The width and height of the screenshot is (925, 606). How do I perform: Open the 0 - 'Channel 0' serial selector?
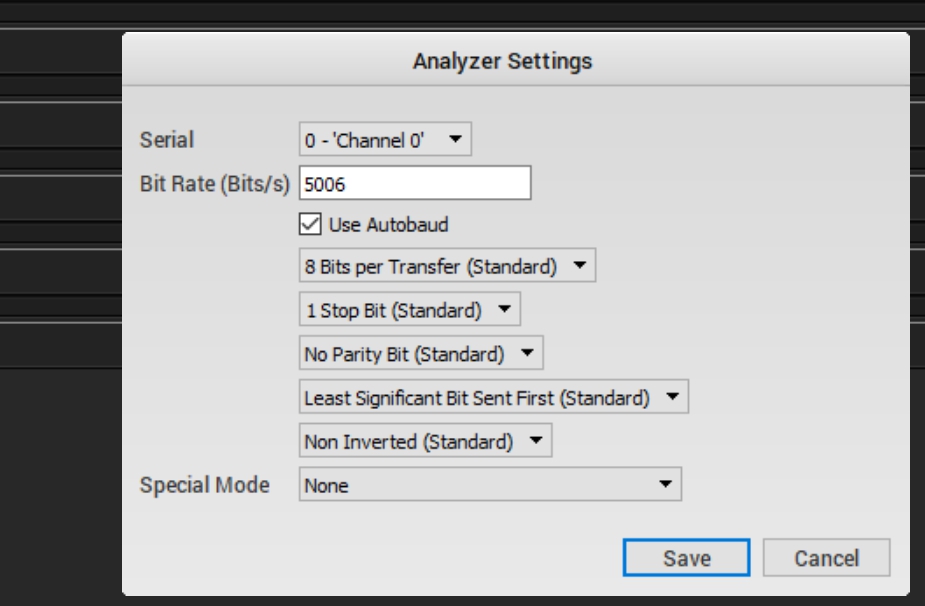click(x=385, y=139)
